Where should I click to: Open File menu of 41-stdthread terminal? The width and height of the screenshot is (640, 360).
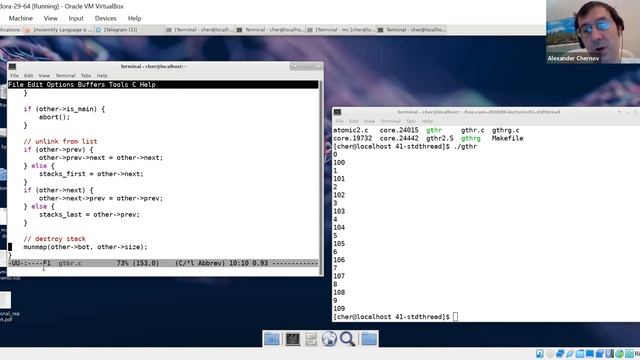pyautogui.click(x=340, y=121)
